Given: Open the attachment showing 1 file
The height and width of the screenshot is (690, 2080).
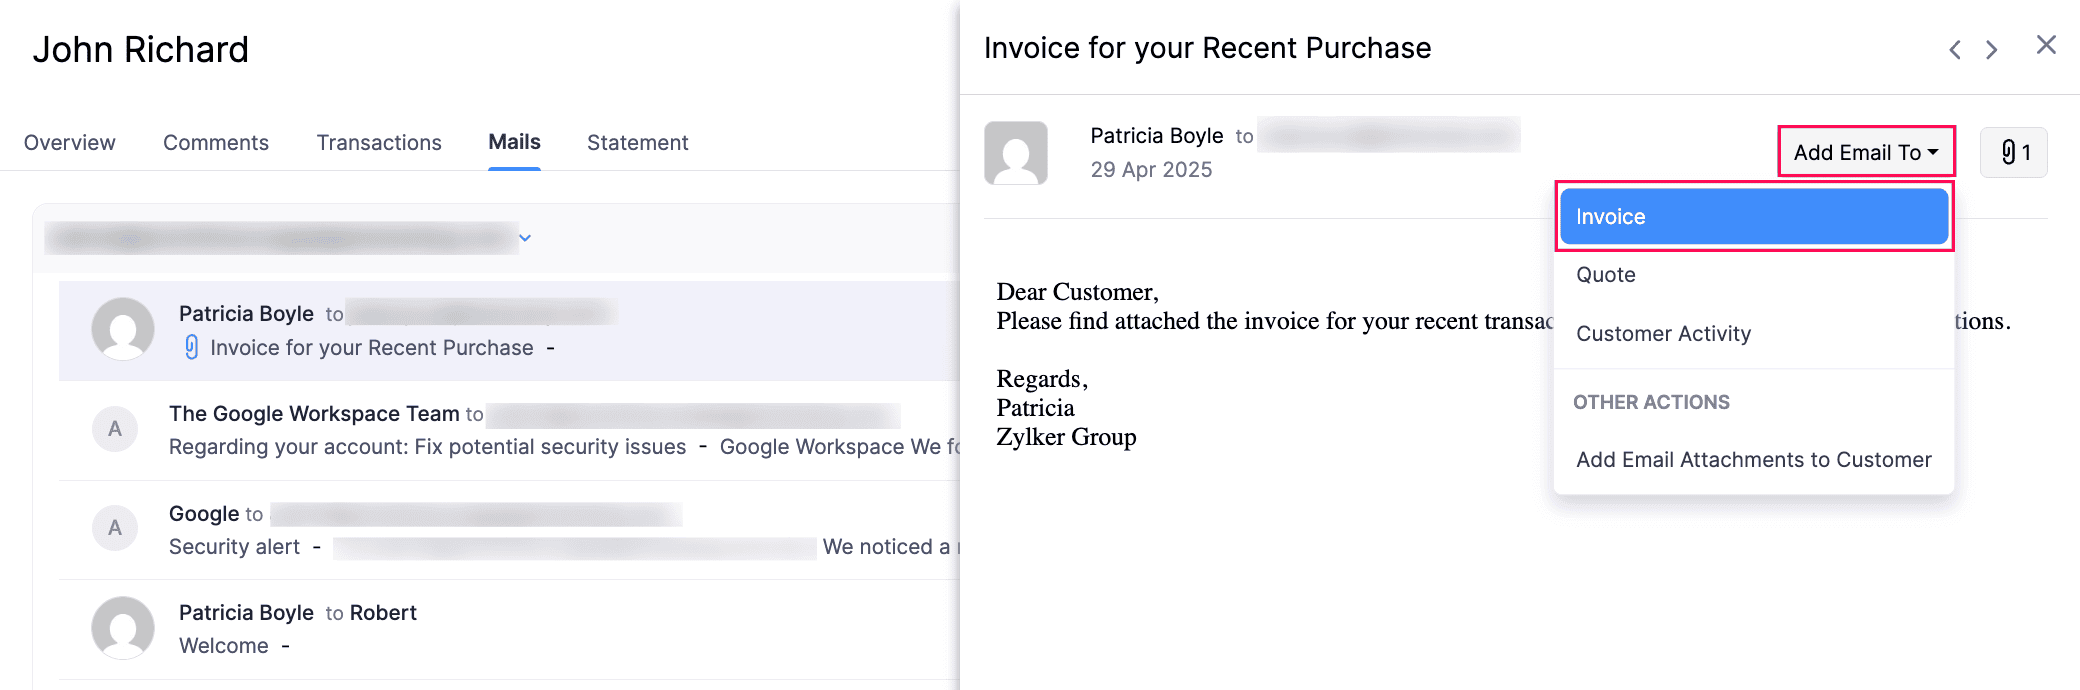Looking at the screenshot, I should 2013,152.
